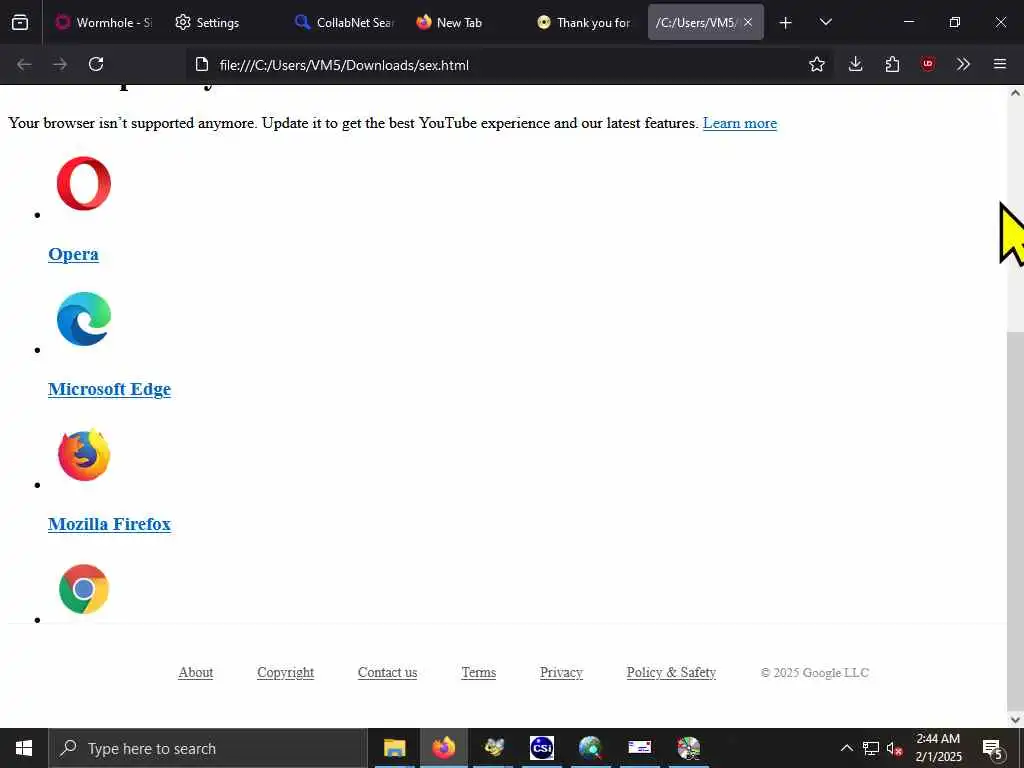
Task: Open the Downloads panel
Action: point(856,64)
